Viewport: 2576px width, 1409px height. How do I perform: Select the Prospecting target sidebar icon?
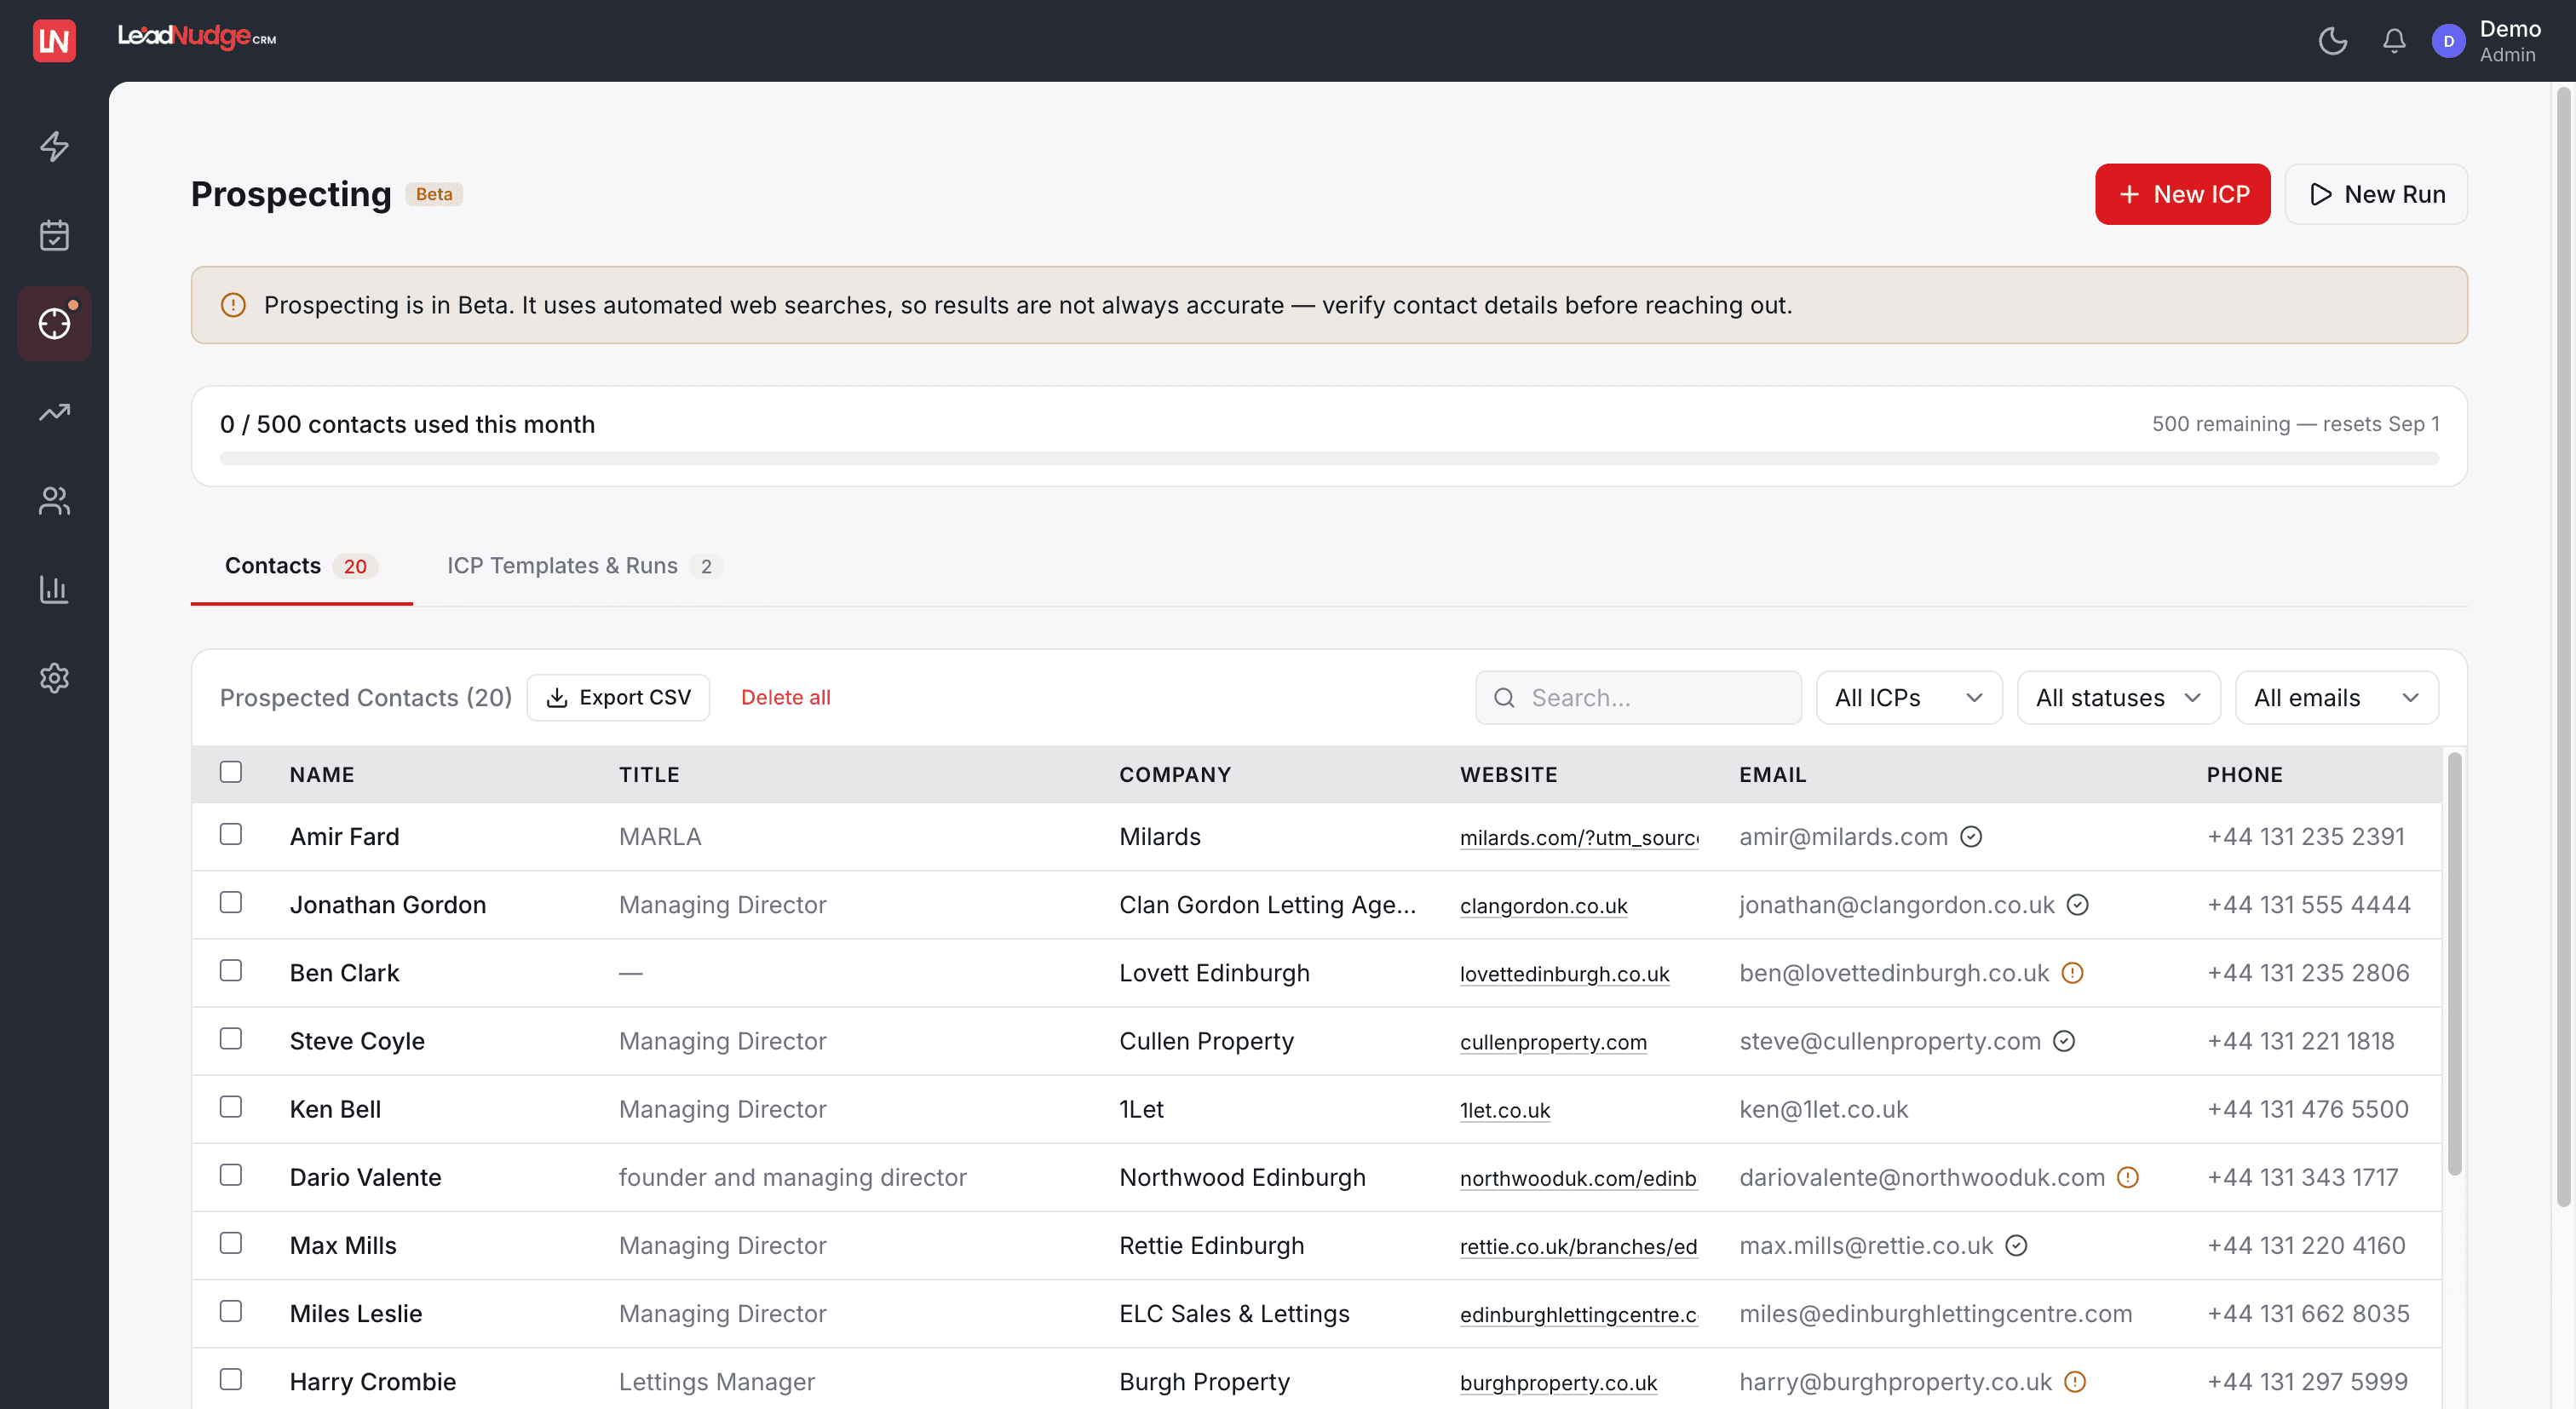pos(54,323)
